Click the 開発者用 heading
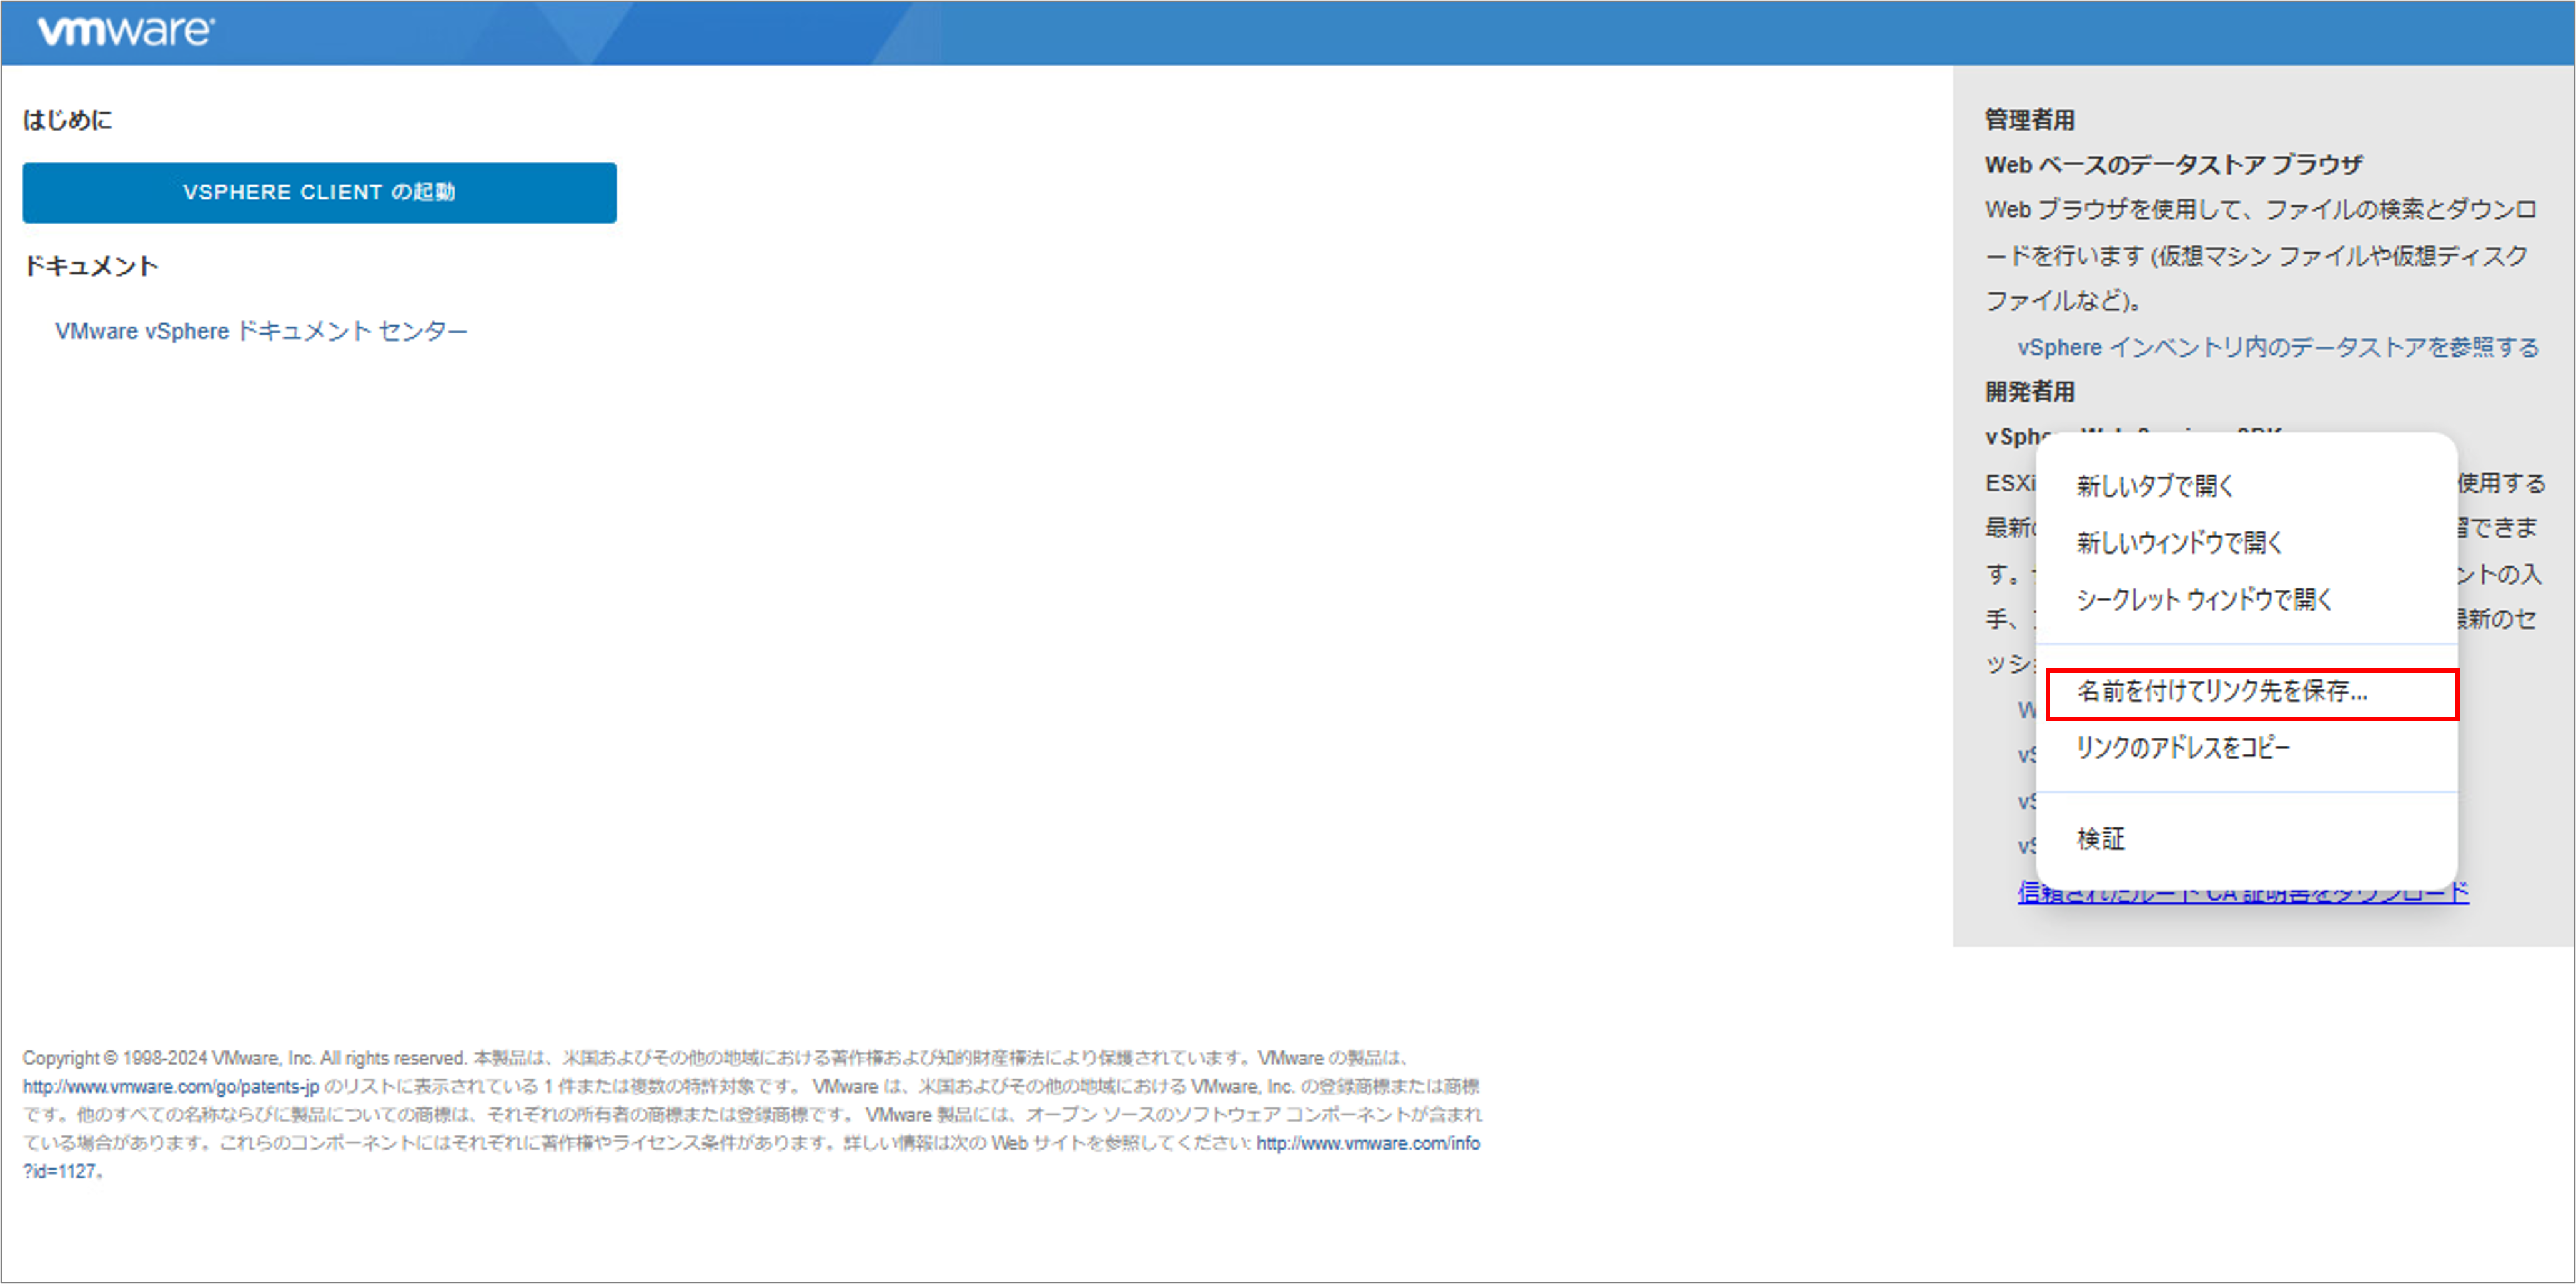This screenshot has width=2576, height=1284. tap(2029, 392)
